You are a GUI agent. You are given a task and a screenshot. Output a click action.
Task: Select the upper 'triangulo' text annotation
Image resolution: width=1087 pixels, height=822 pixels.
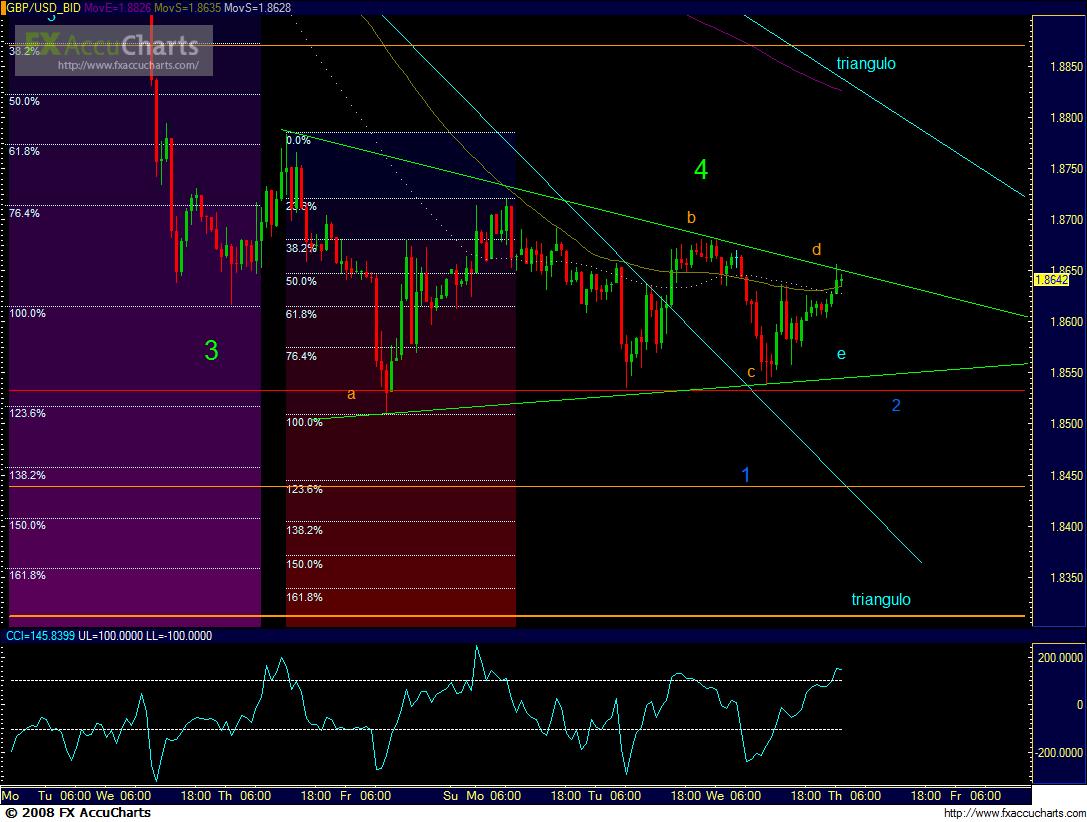click(x=866, y=64)
